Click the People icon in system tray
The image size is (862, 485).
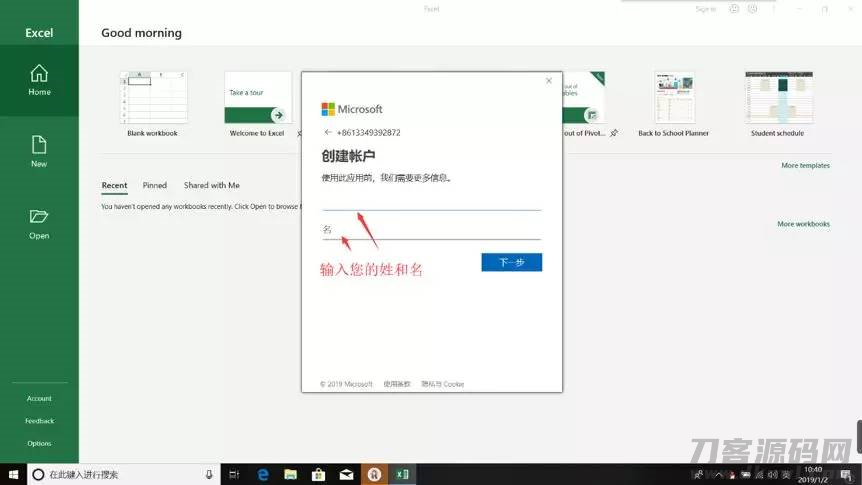coord(698,474)
